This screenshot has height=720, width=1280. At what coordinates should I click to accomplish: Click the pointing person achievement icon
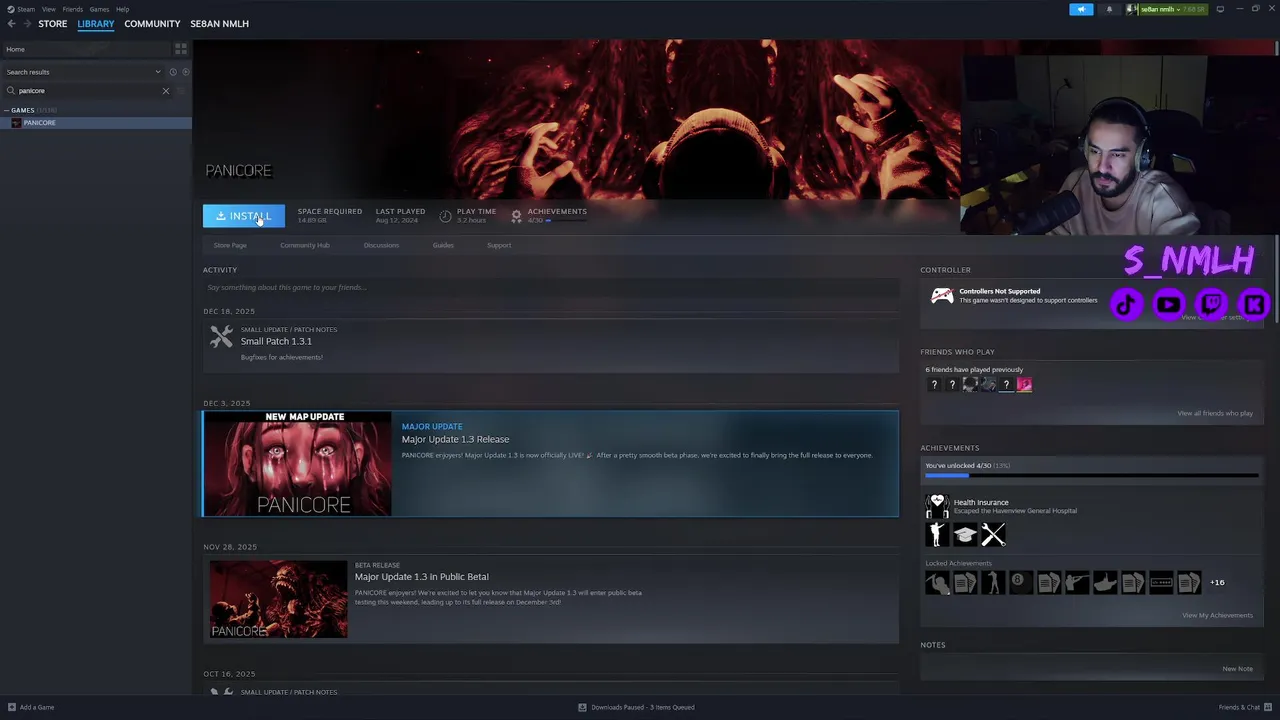click(937, 535)
